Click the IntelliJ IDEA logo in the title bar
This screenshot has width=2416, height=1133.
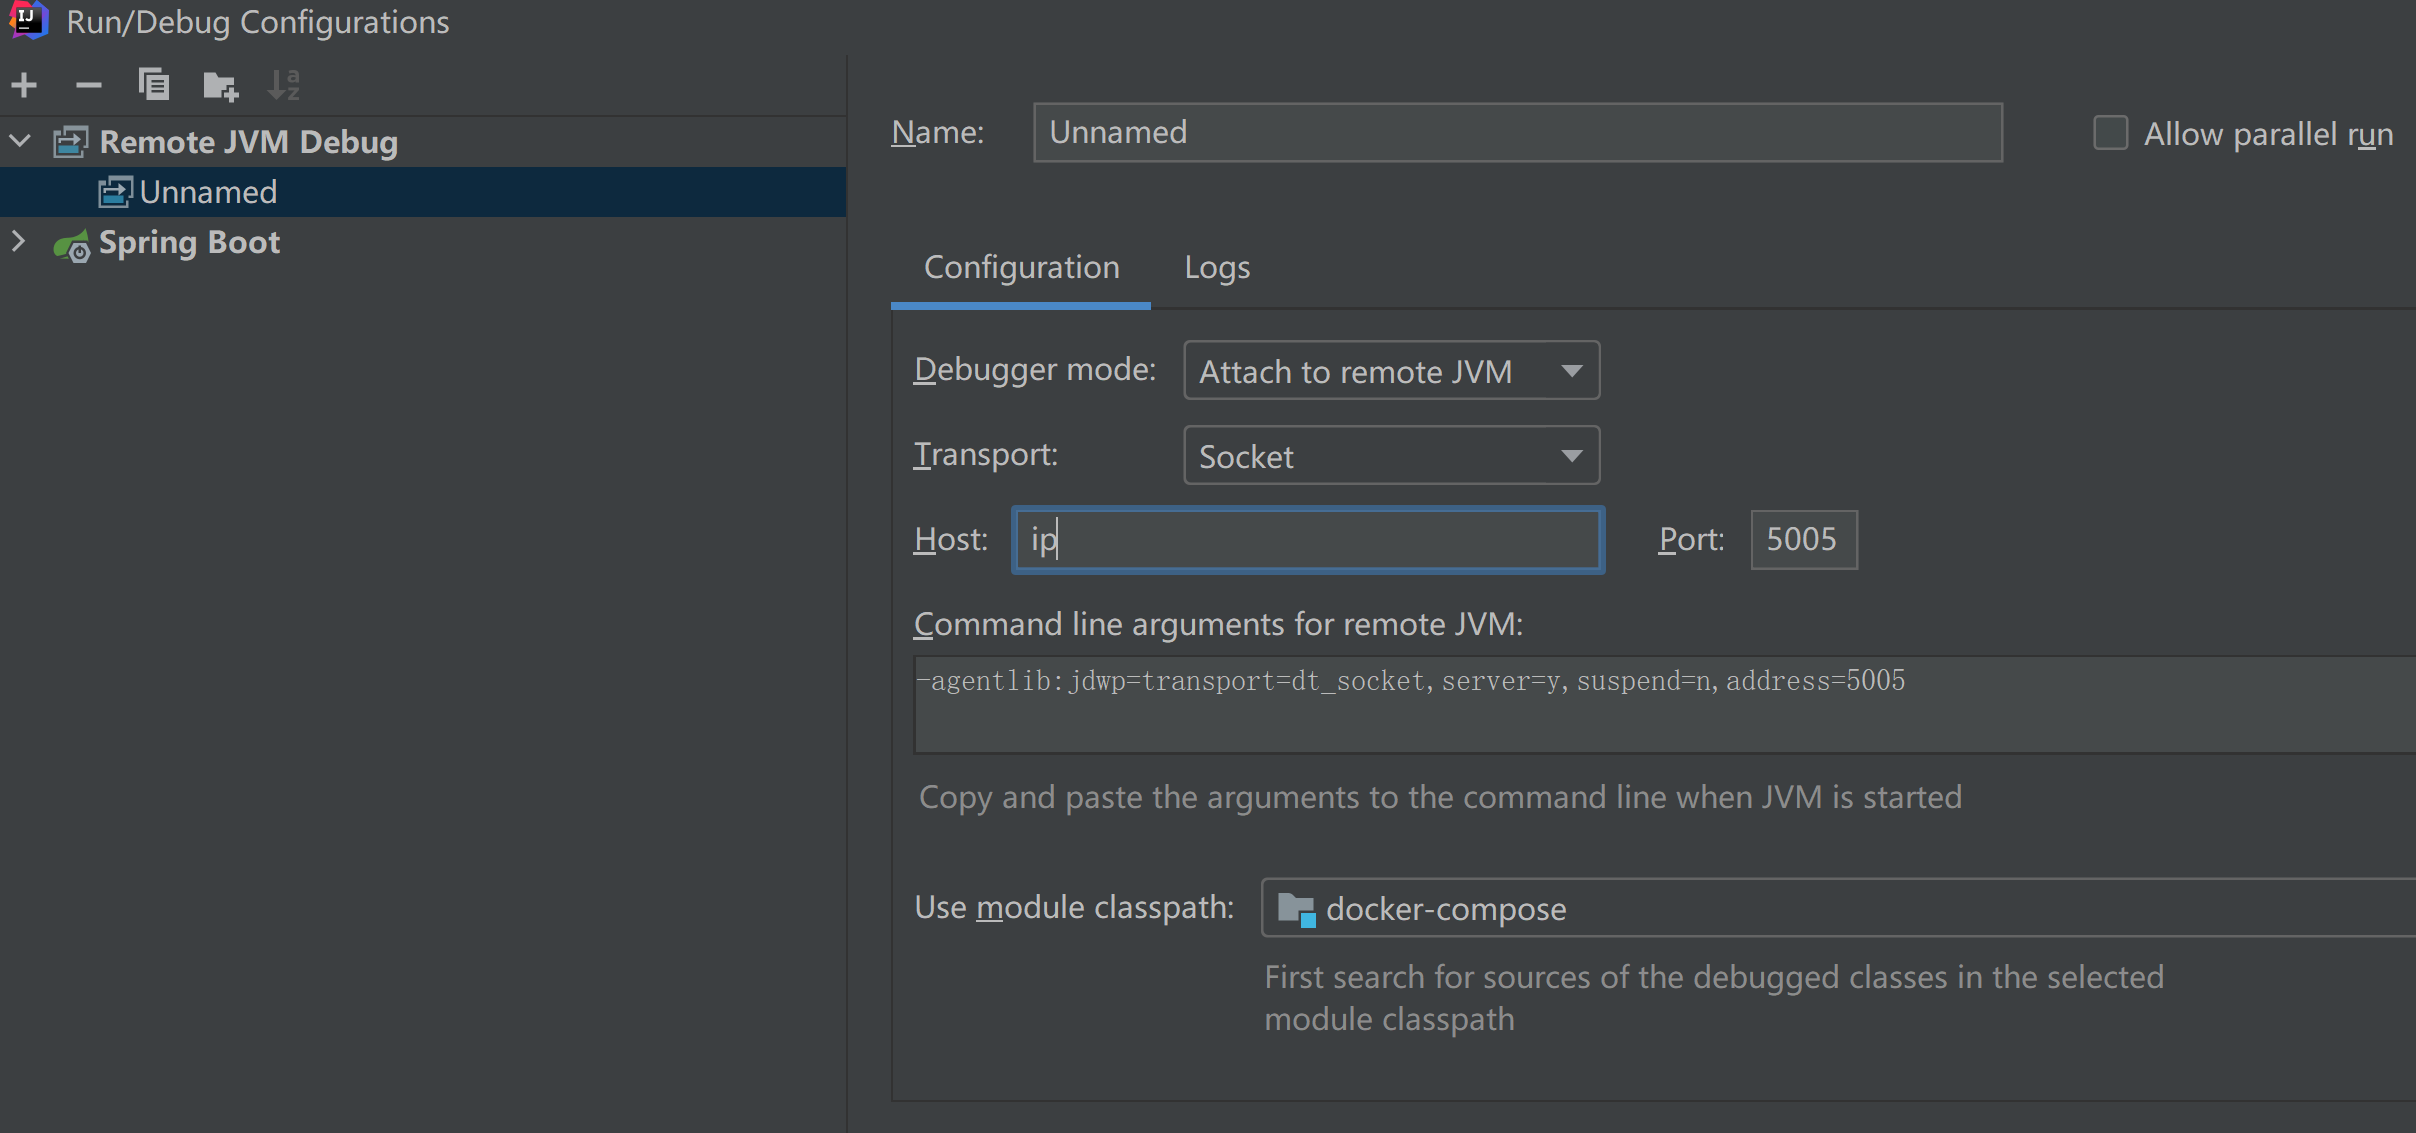28,20
